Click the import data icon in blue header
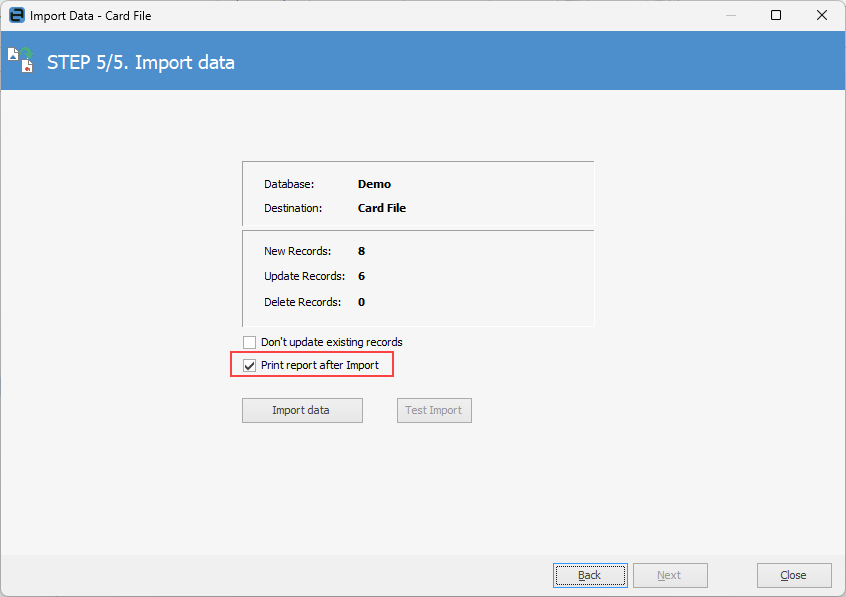The image size is (846, 597). [x=21, y=61]
